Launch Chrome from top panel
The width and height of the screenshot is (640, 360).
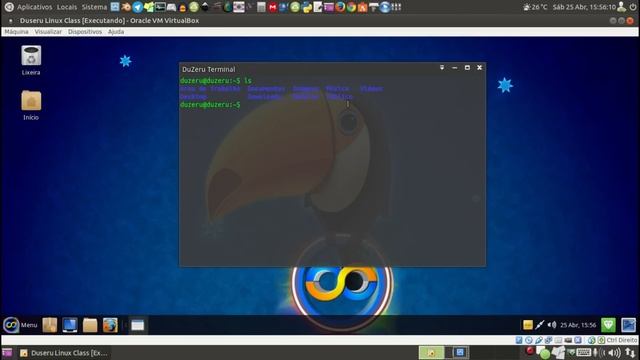tap(351, 7)
